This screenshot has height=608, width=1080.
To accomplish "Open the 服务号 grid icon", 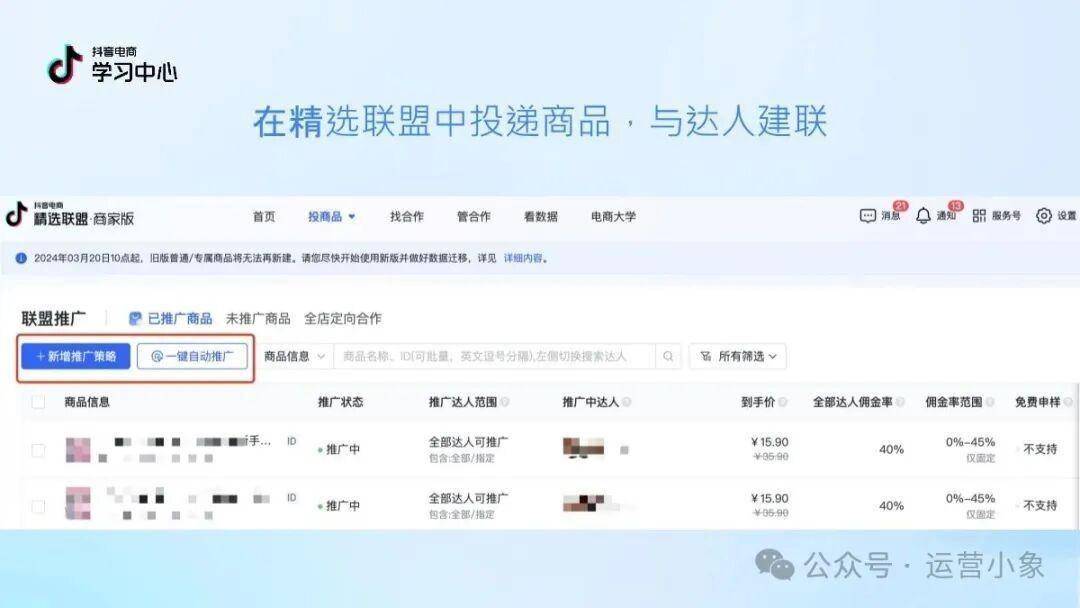I will tap(979, 216).
